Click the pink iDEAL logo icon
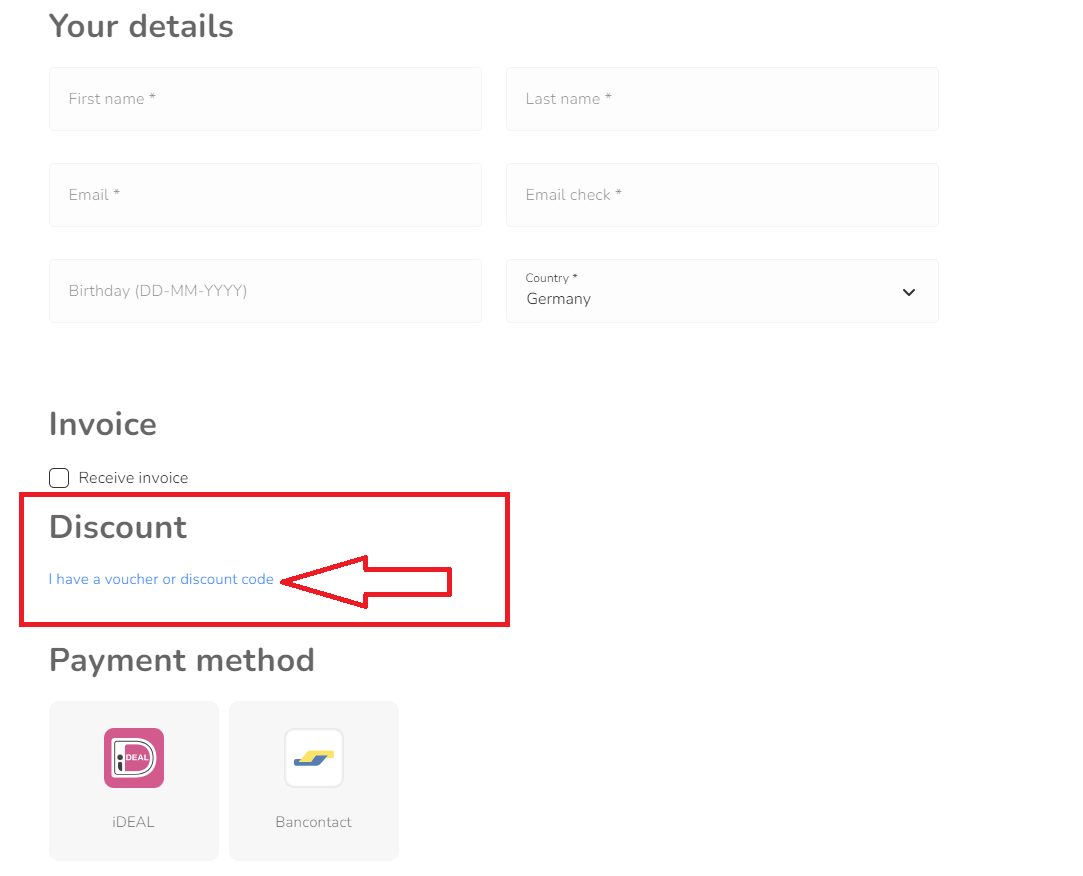Viewport: 1083px width, 876px height. coord(134,758)
